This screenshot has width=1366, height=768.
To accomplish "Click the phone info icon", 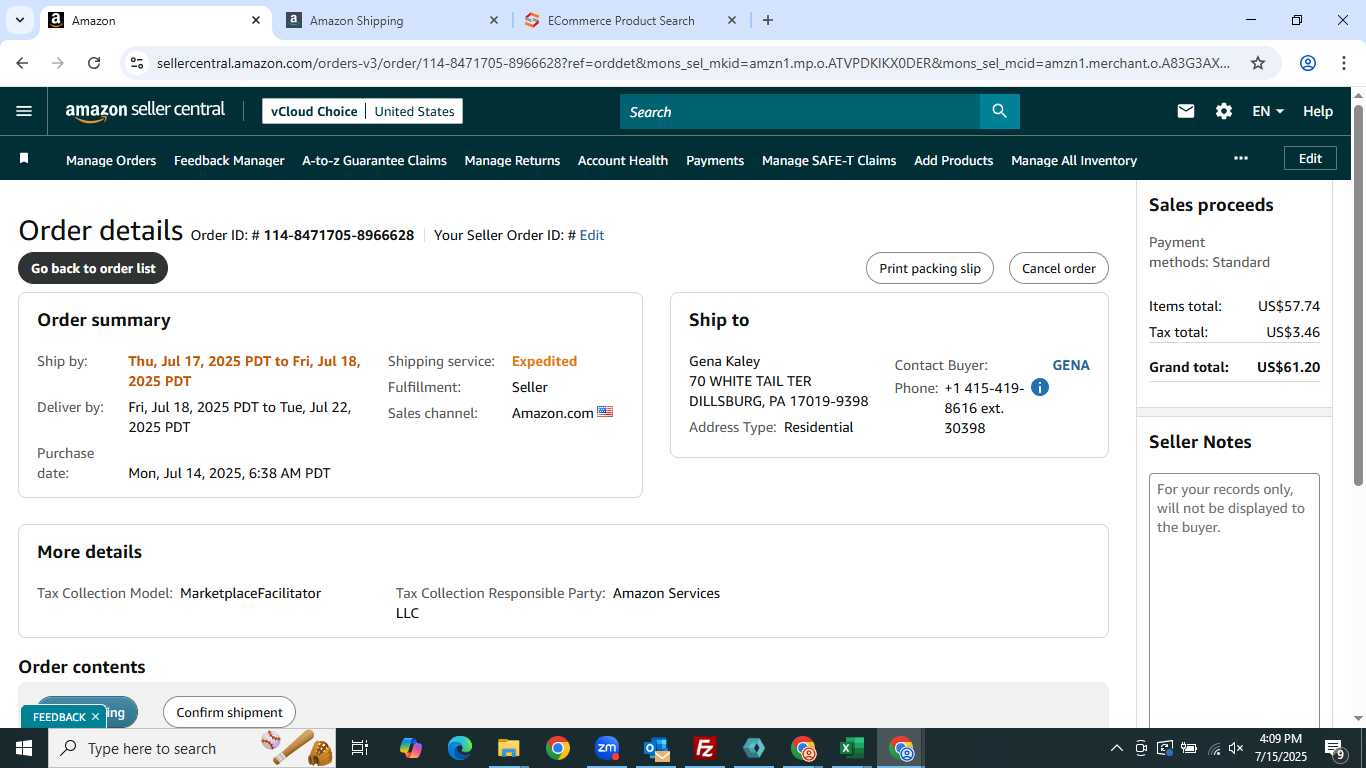I will (1040, 387).
